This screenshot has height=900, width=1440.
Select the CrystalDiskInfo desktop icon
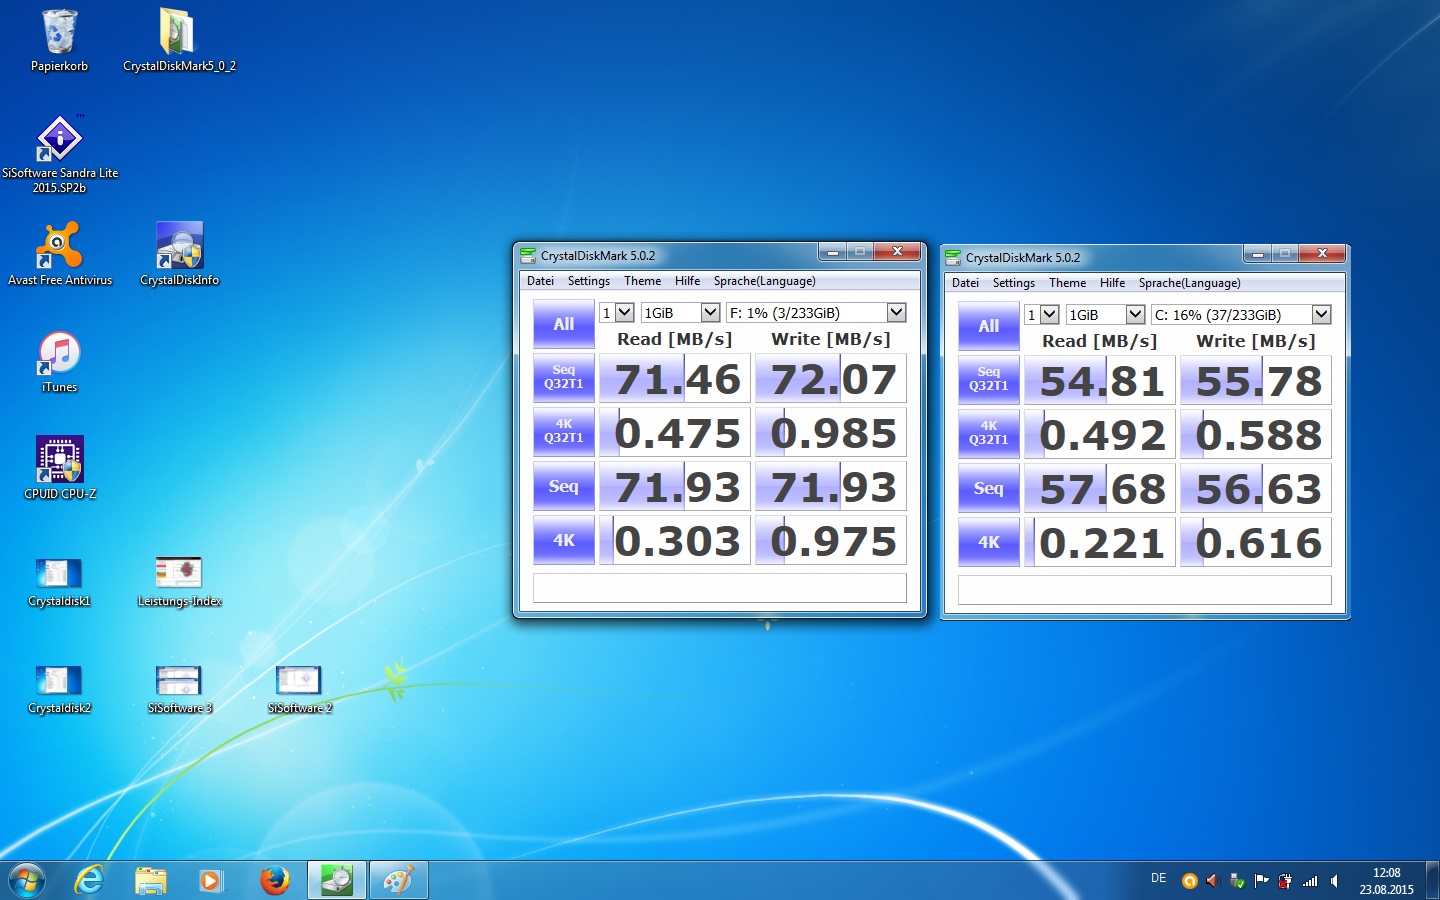point(179,254)
